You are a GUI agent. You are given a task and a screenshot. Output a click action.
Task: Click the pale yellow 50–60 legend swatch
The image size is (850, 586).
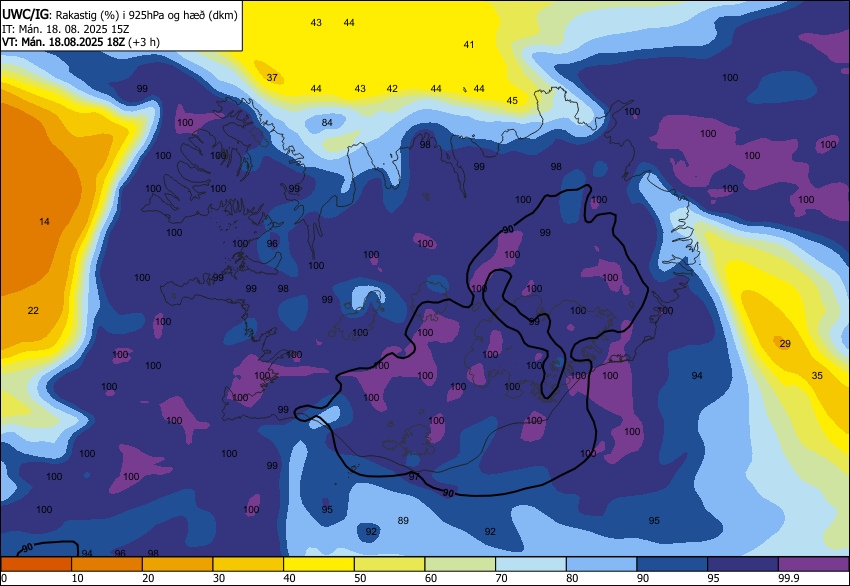(x=389, y=564)
